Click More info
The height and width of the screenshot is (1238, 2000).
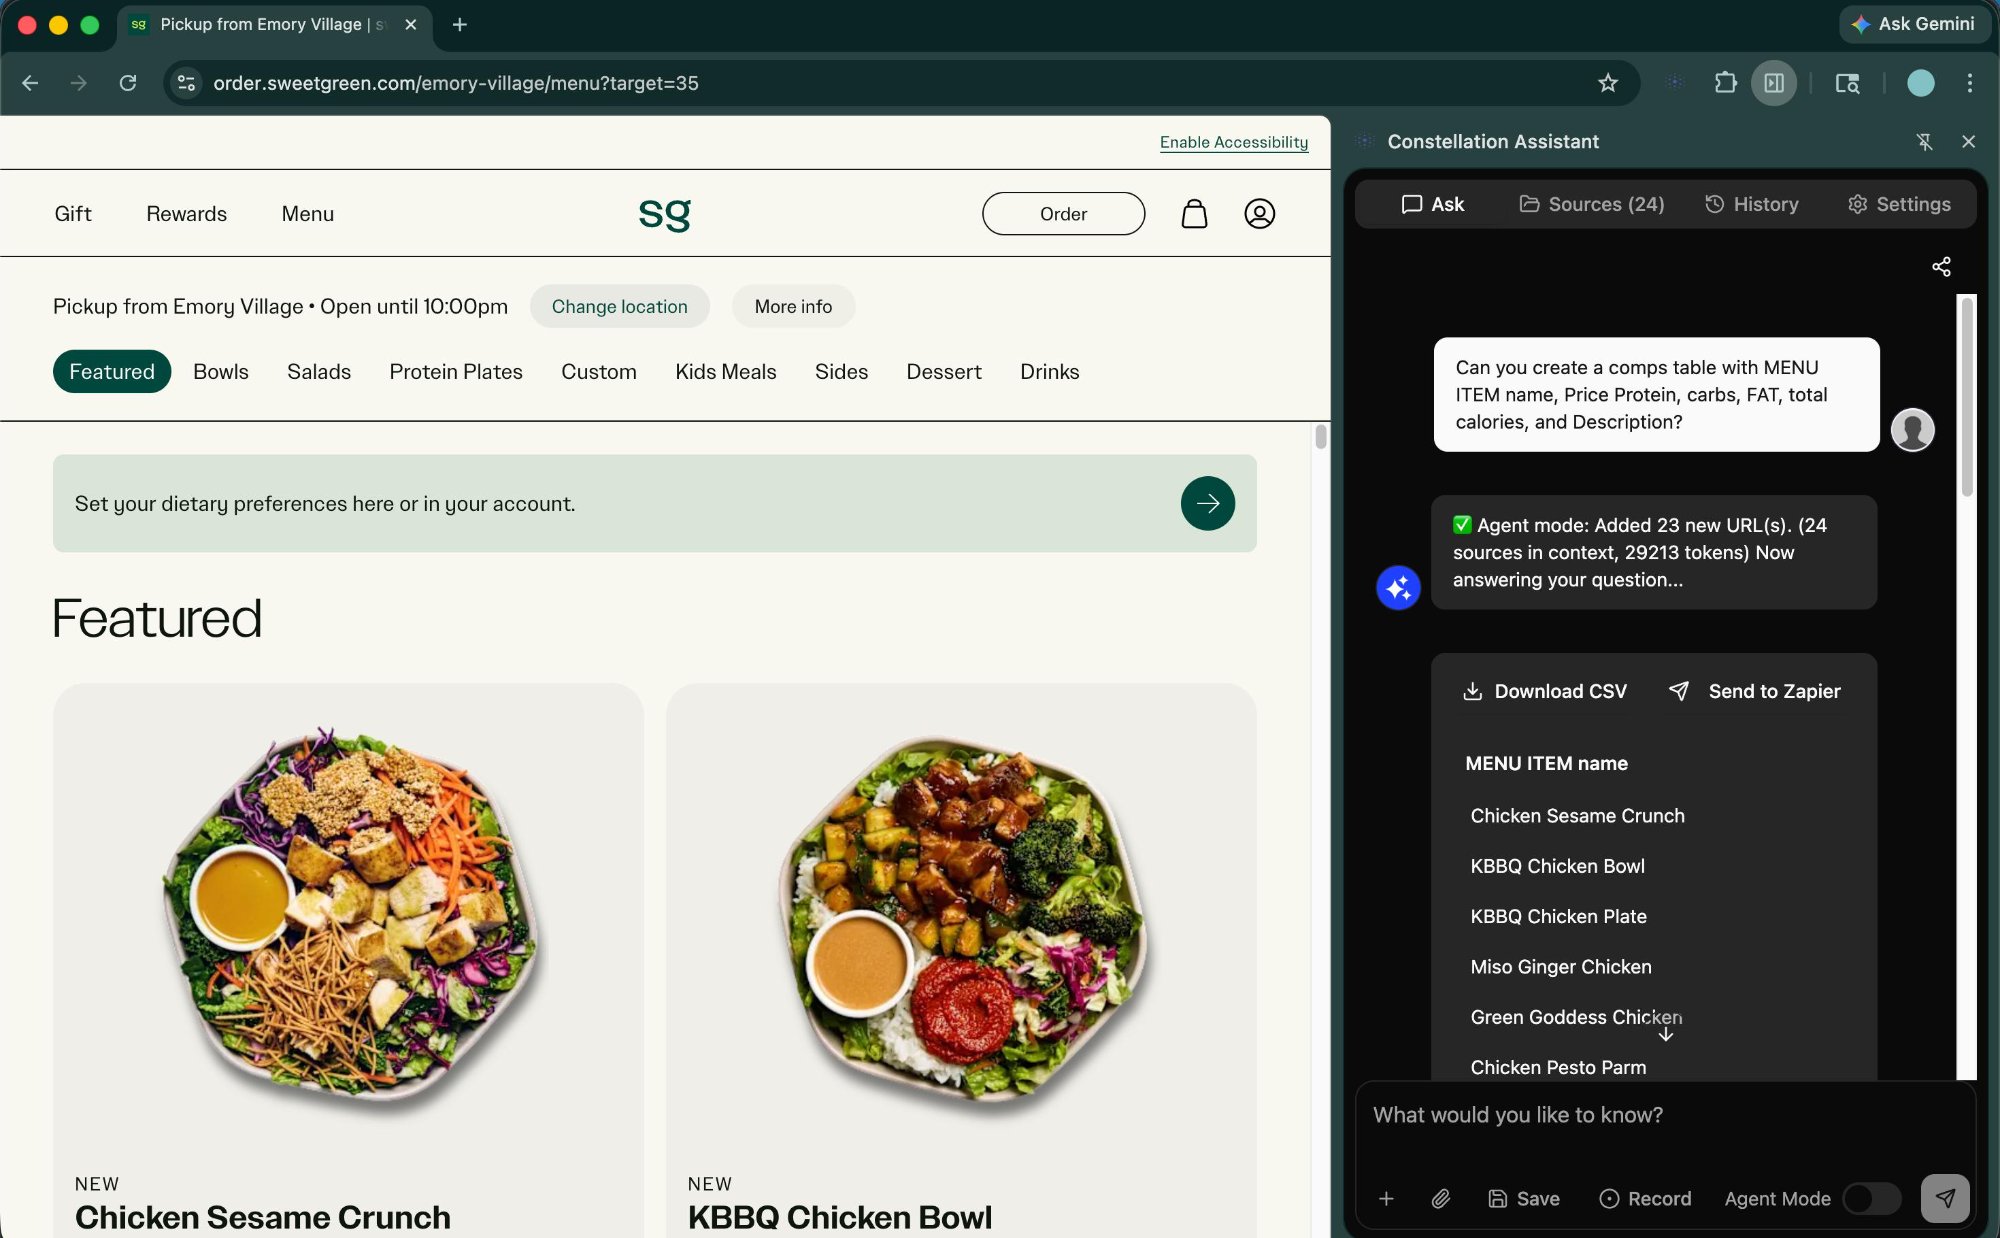793,306
